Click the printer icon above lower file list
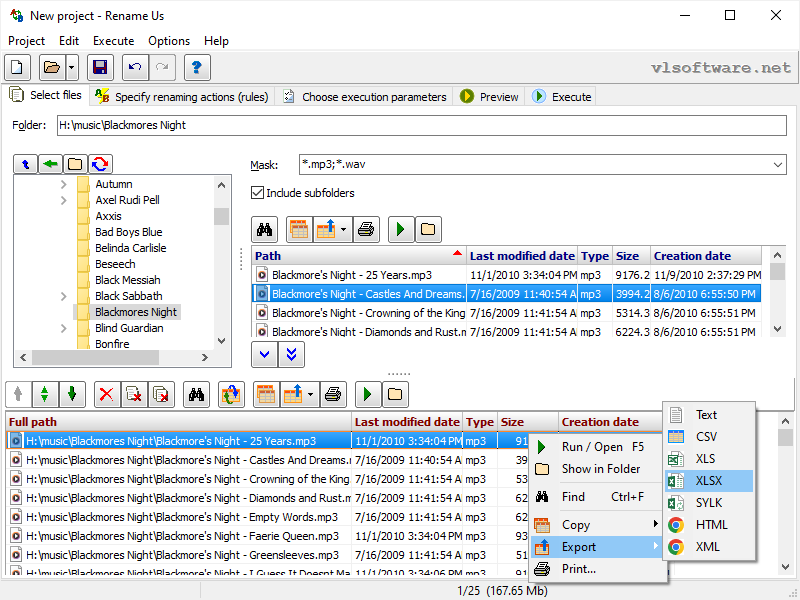Viewport: 800px width, 600px height. [333, 394]
